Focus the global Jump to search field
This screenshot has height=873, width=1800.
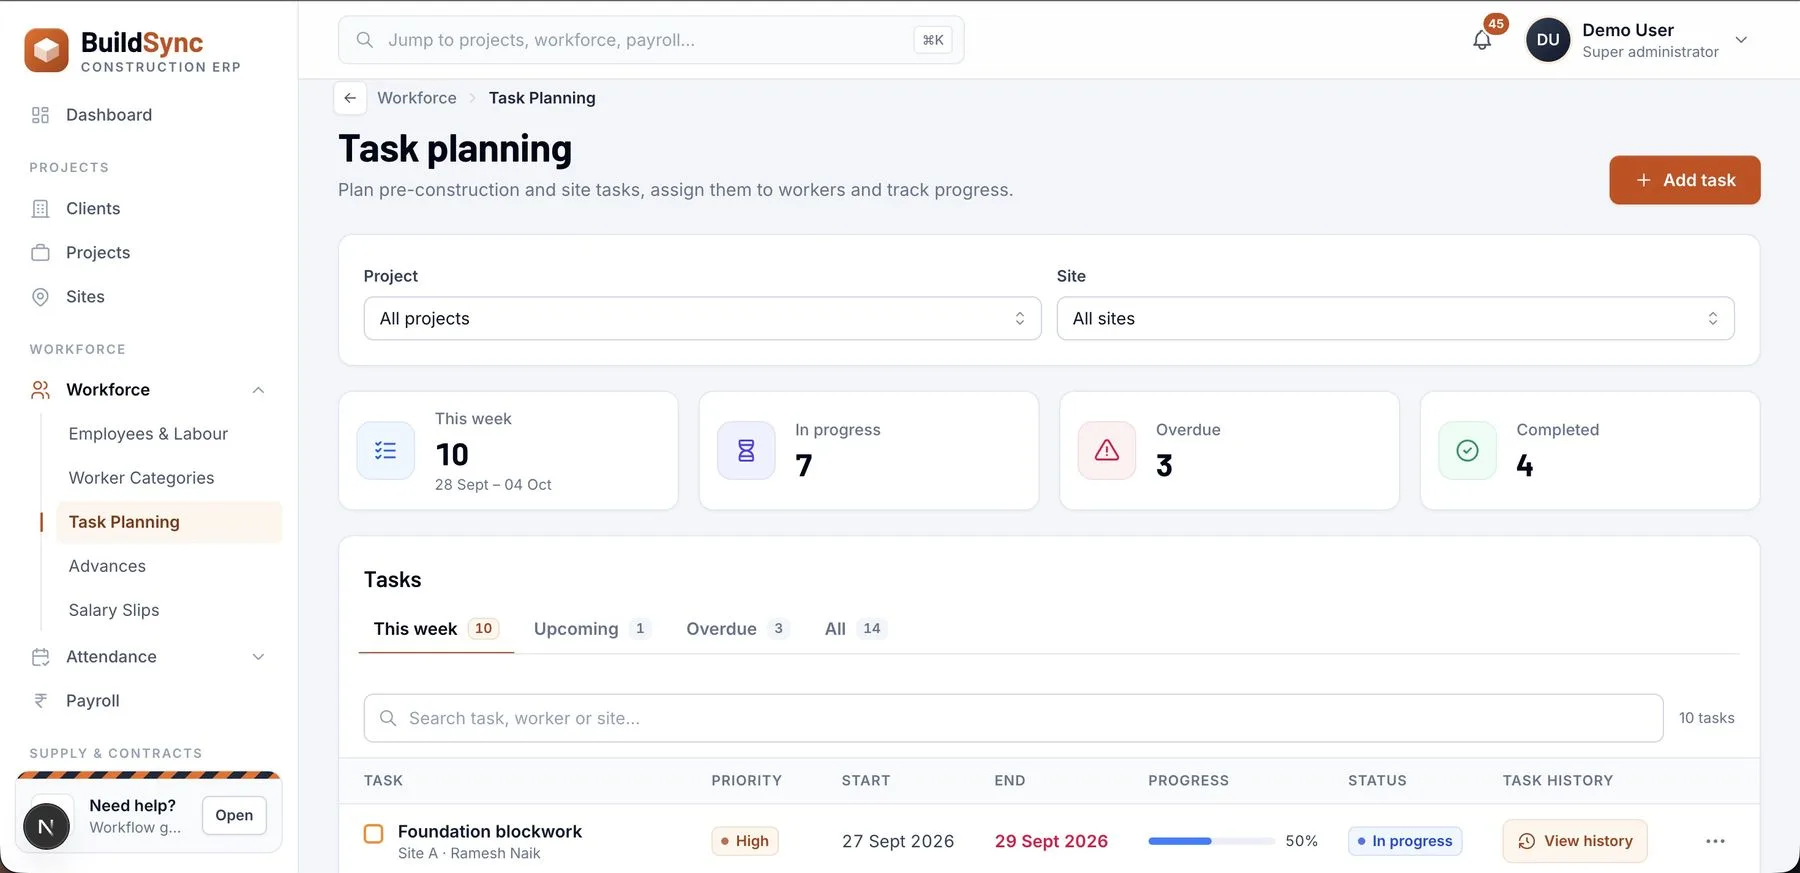(x=651, y=40)
